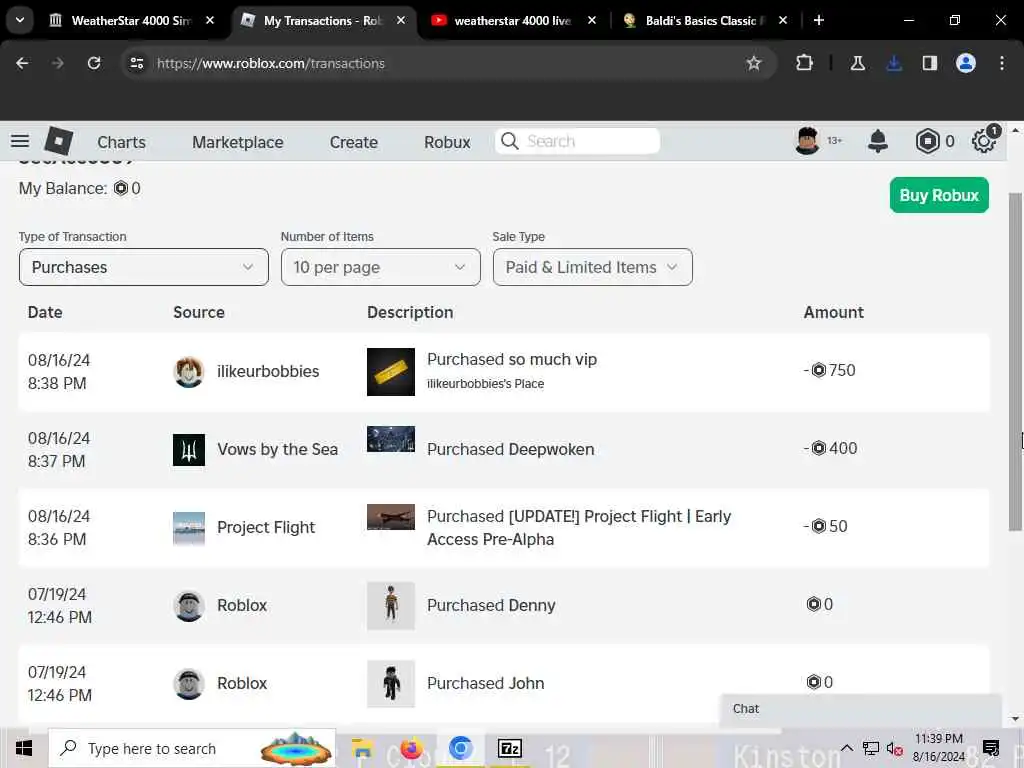
Task: Click the John avatar thumbnail
Action: [391, 684]
